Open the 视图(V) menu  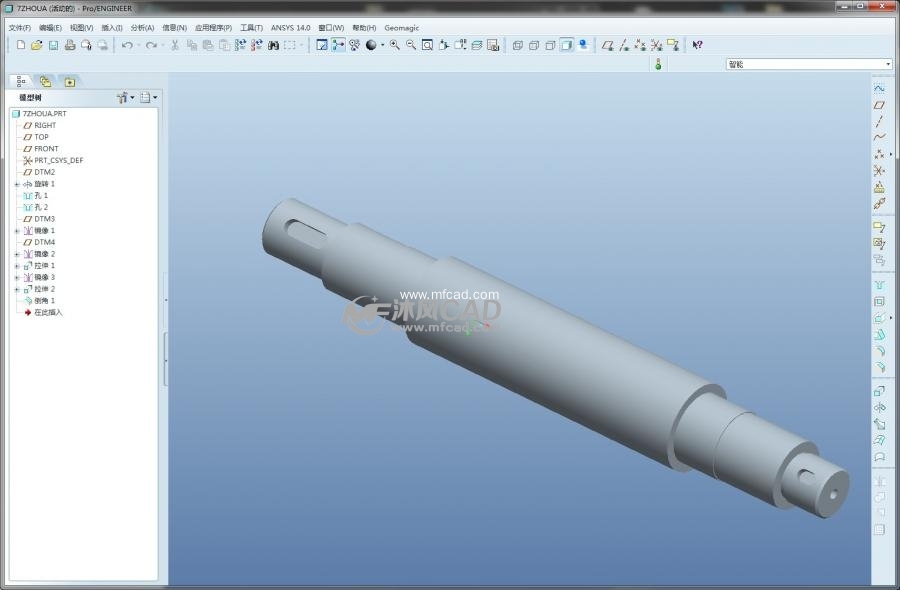[x=82, y=28]
